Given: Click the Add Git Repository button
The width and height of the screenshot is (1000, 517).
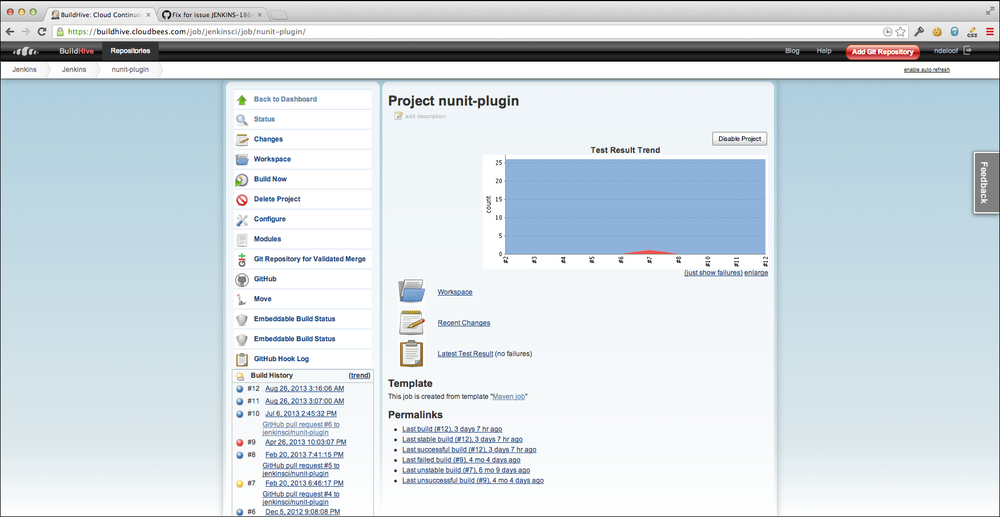Looking at the screenshot, I should (x=882, y=51).
